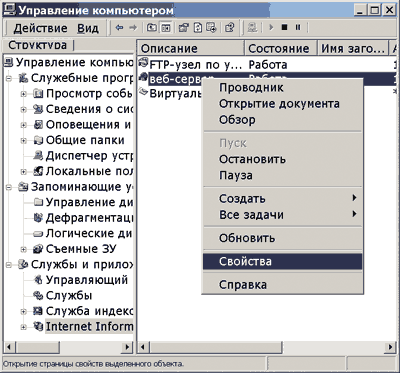Viewport: 400px width, 373px height.
Task: Expand the Оповещения и журналы node
Action: (x=24, y=125)
